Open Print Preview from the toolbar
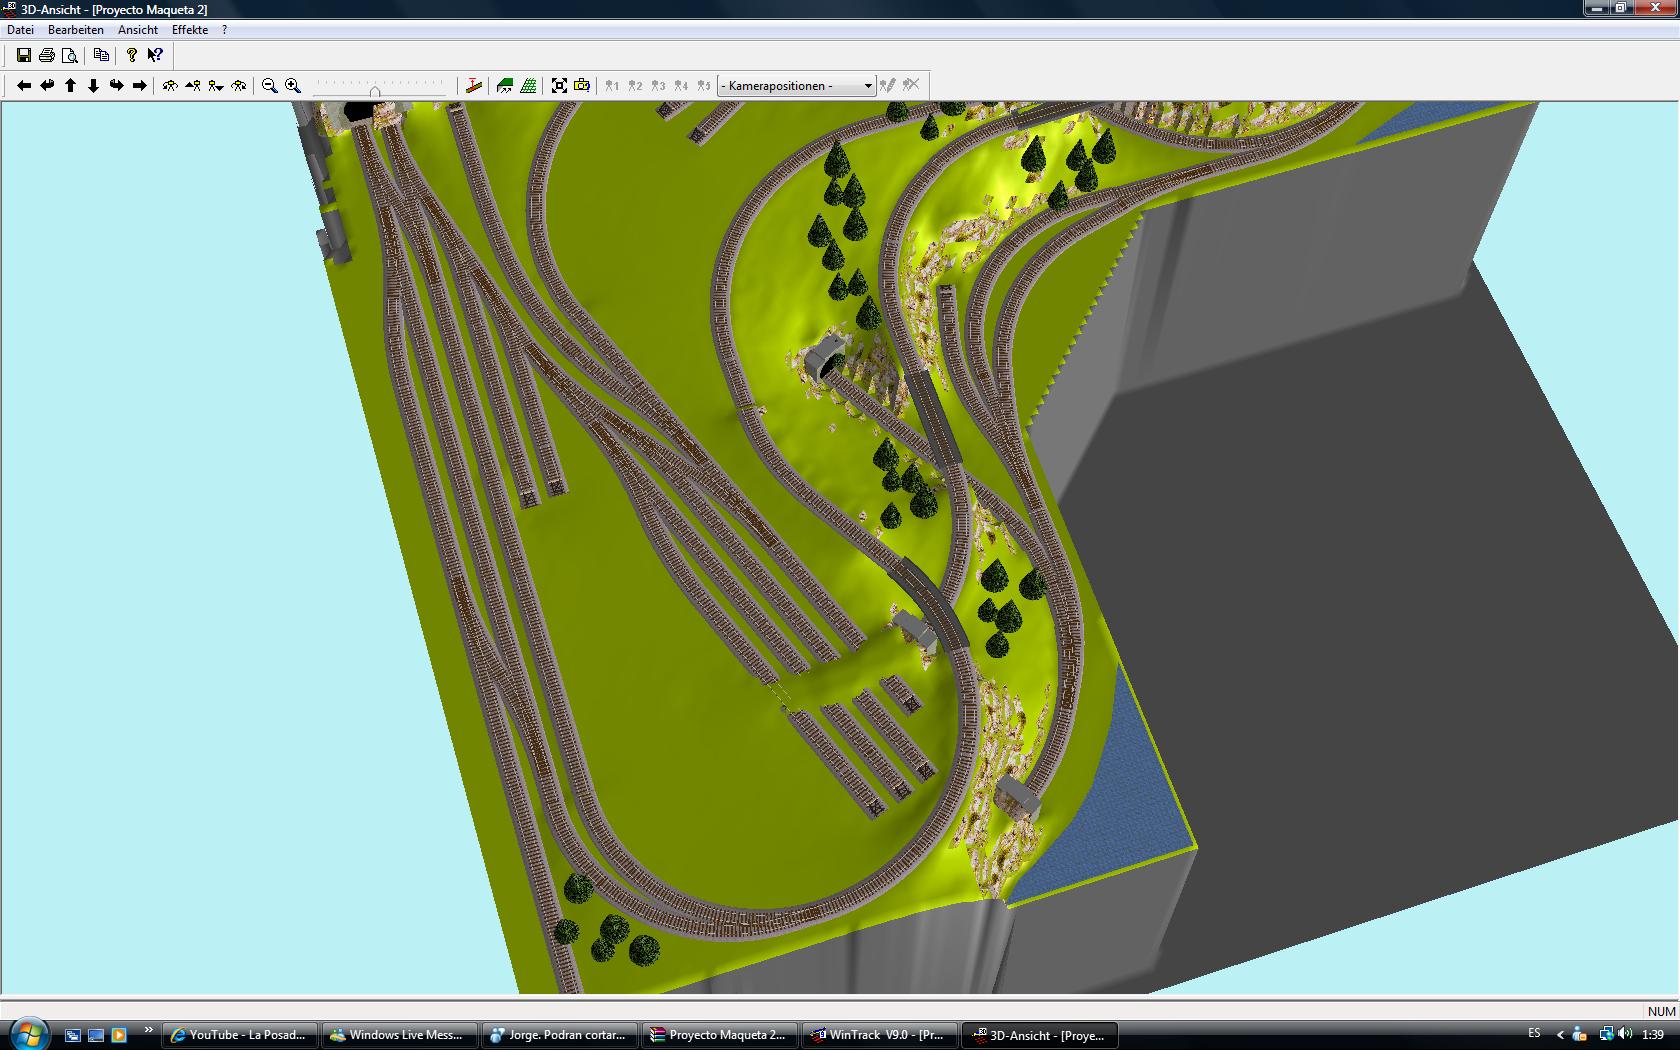 pos(70,56)
